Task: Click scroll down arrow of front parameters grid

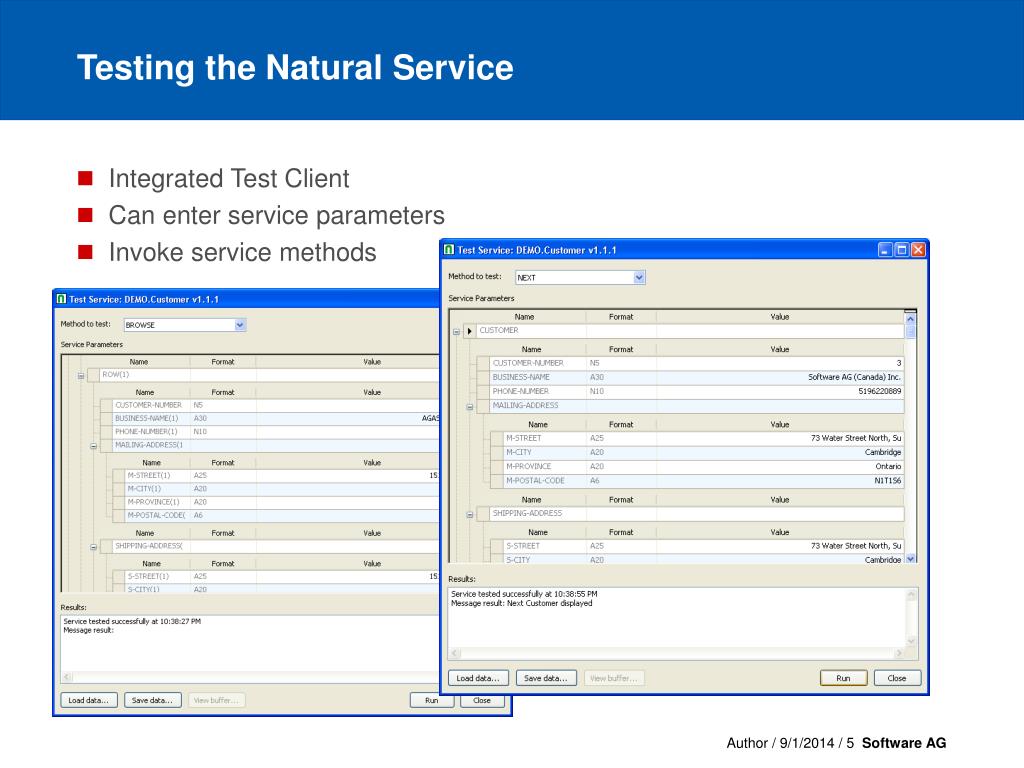Action: tap(910, 559)
